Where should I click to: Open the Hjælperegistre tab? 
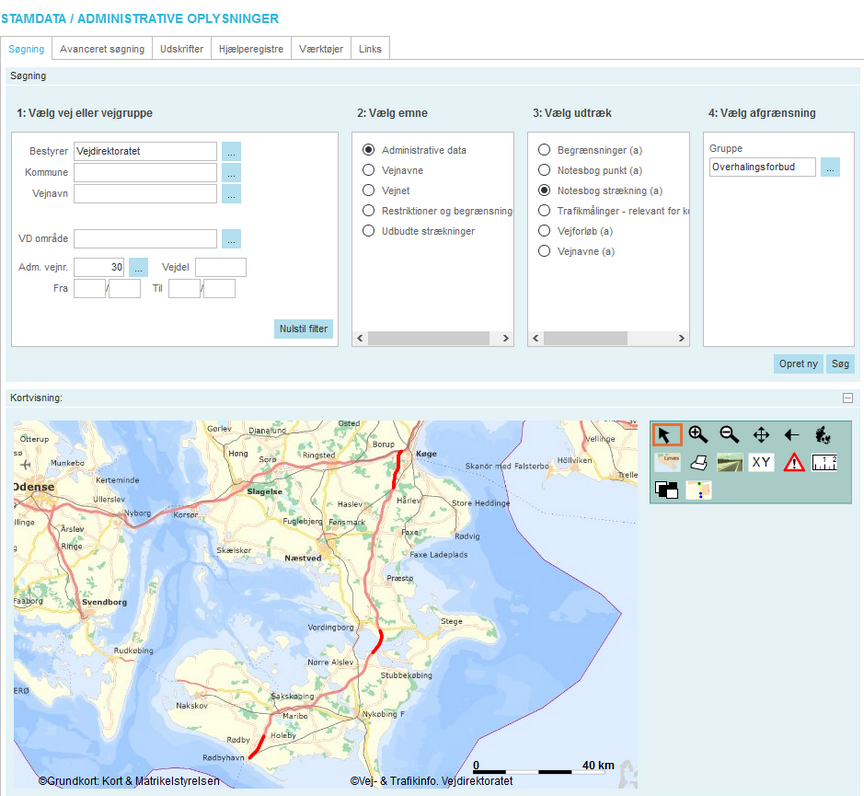(251, 49)
